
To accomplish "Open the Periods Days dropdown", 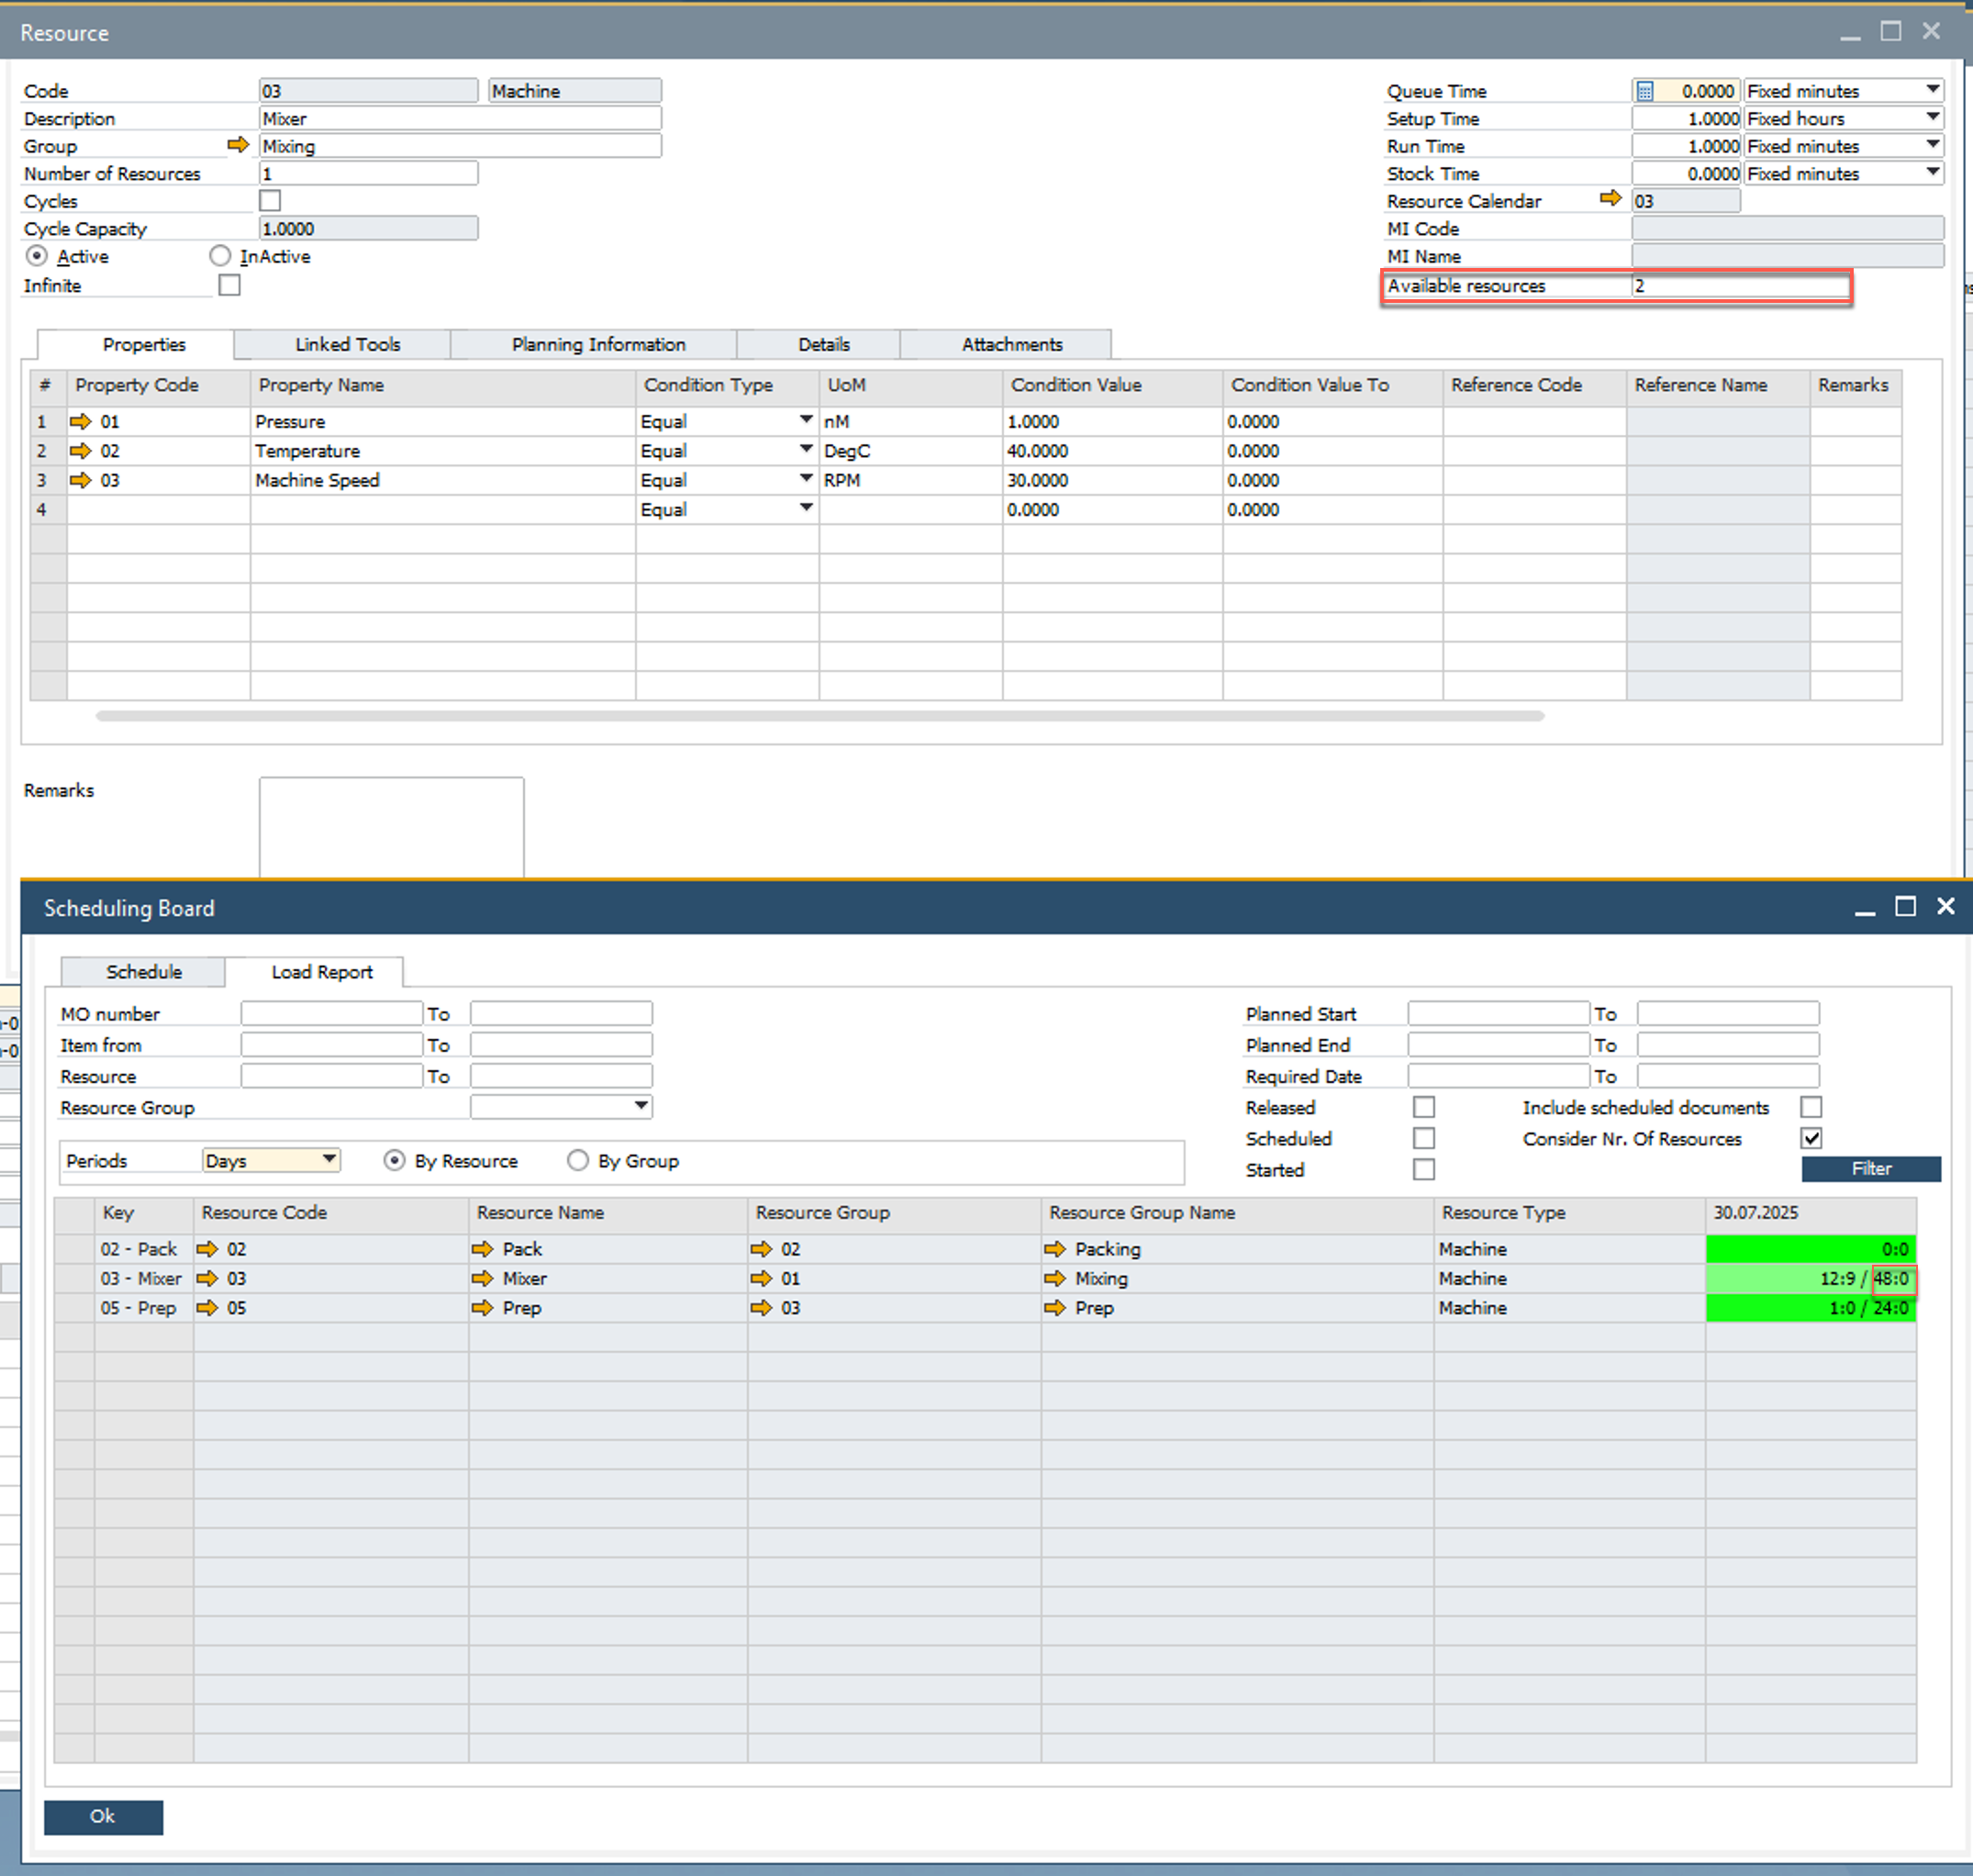I will pos(328,1159).
